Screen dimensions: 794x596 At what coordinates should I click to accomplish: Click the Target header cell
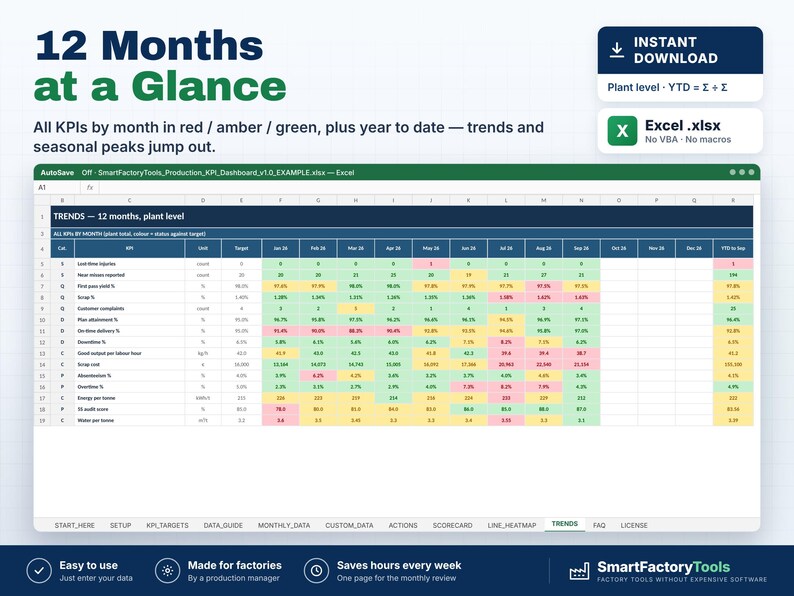[x=242, y=248]
